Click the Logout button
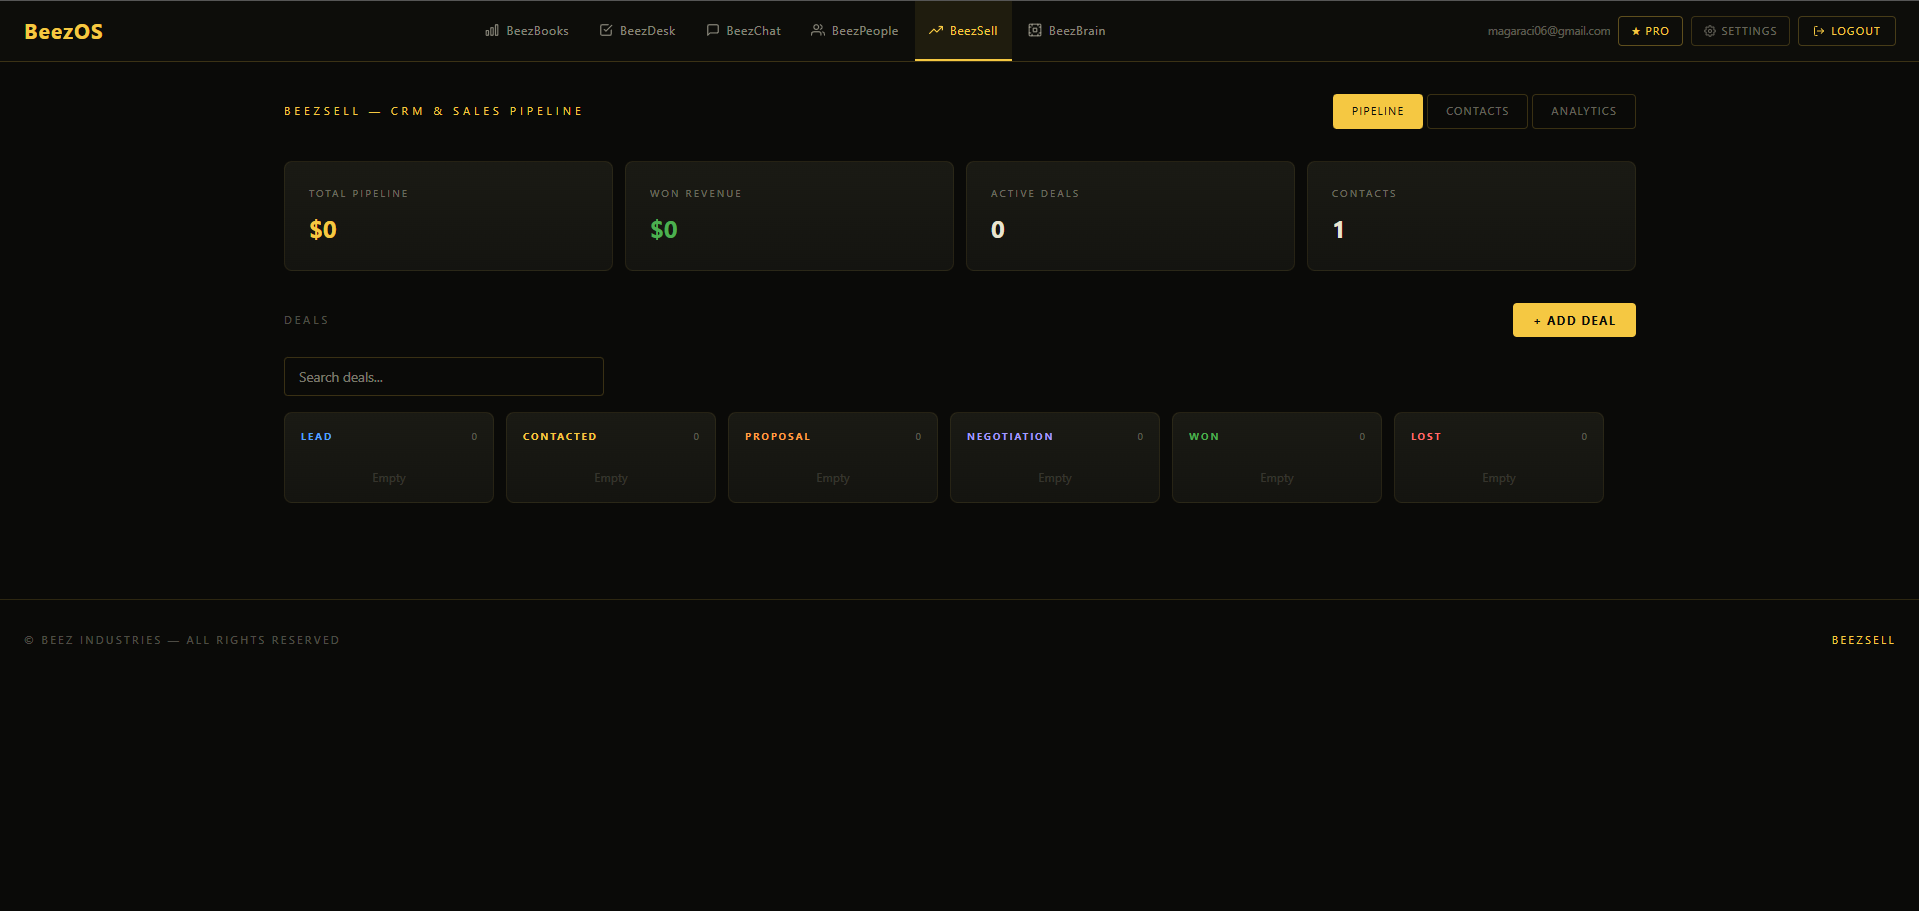Screen dimensions: 1919x911 click(x=1847, y=31)
